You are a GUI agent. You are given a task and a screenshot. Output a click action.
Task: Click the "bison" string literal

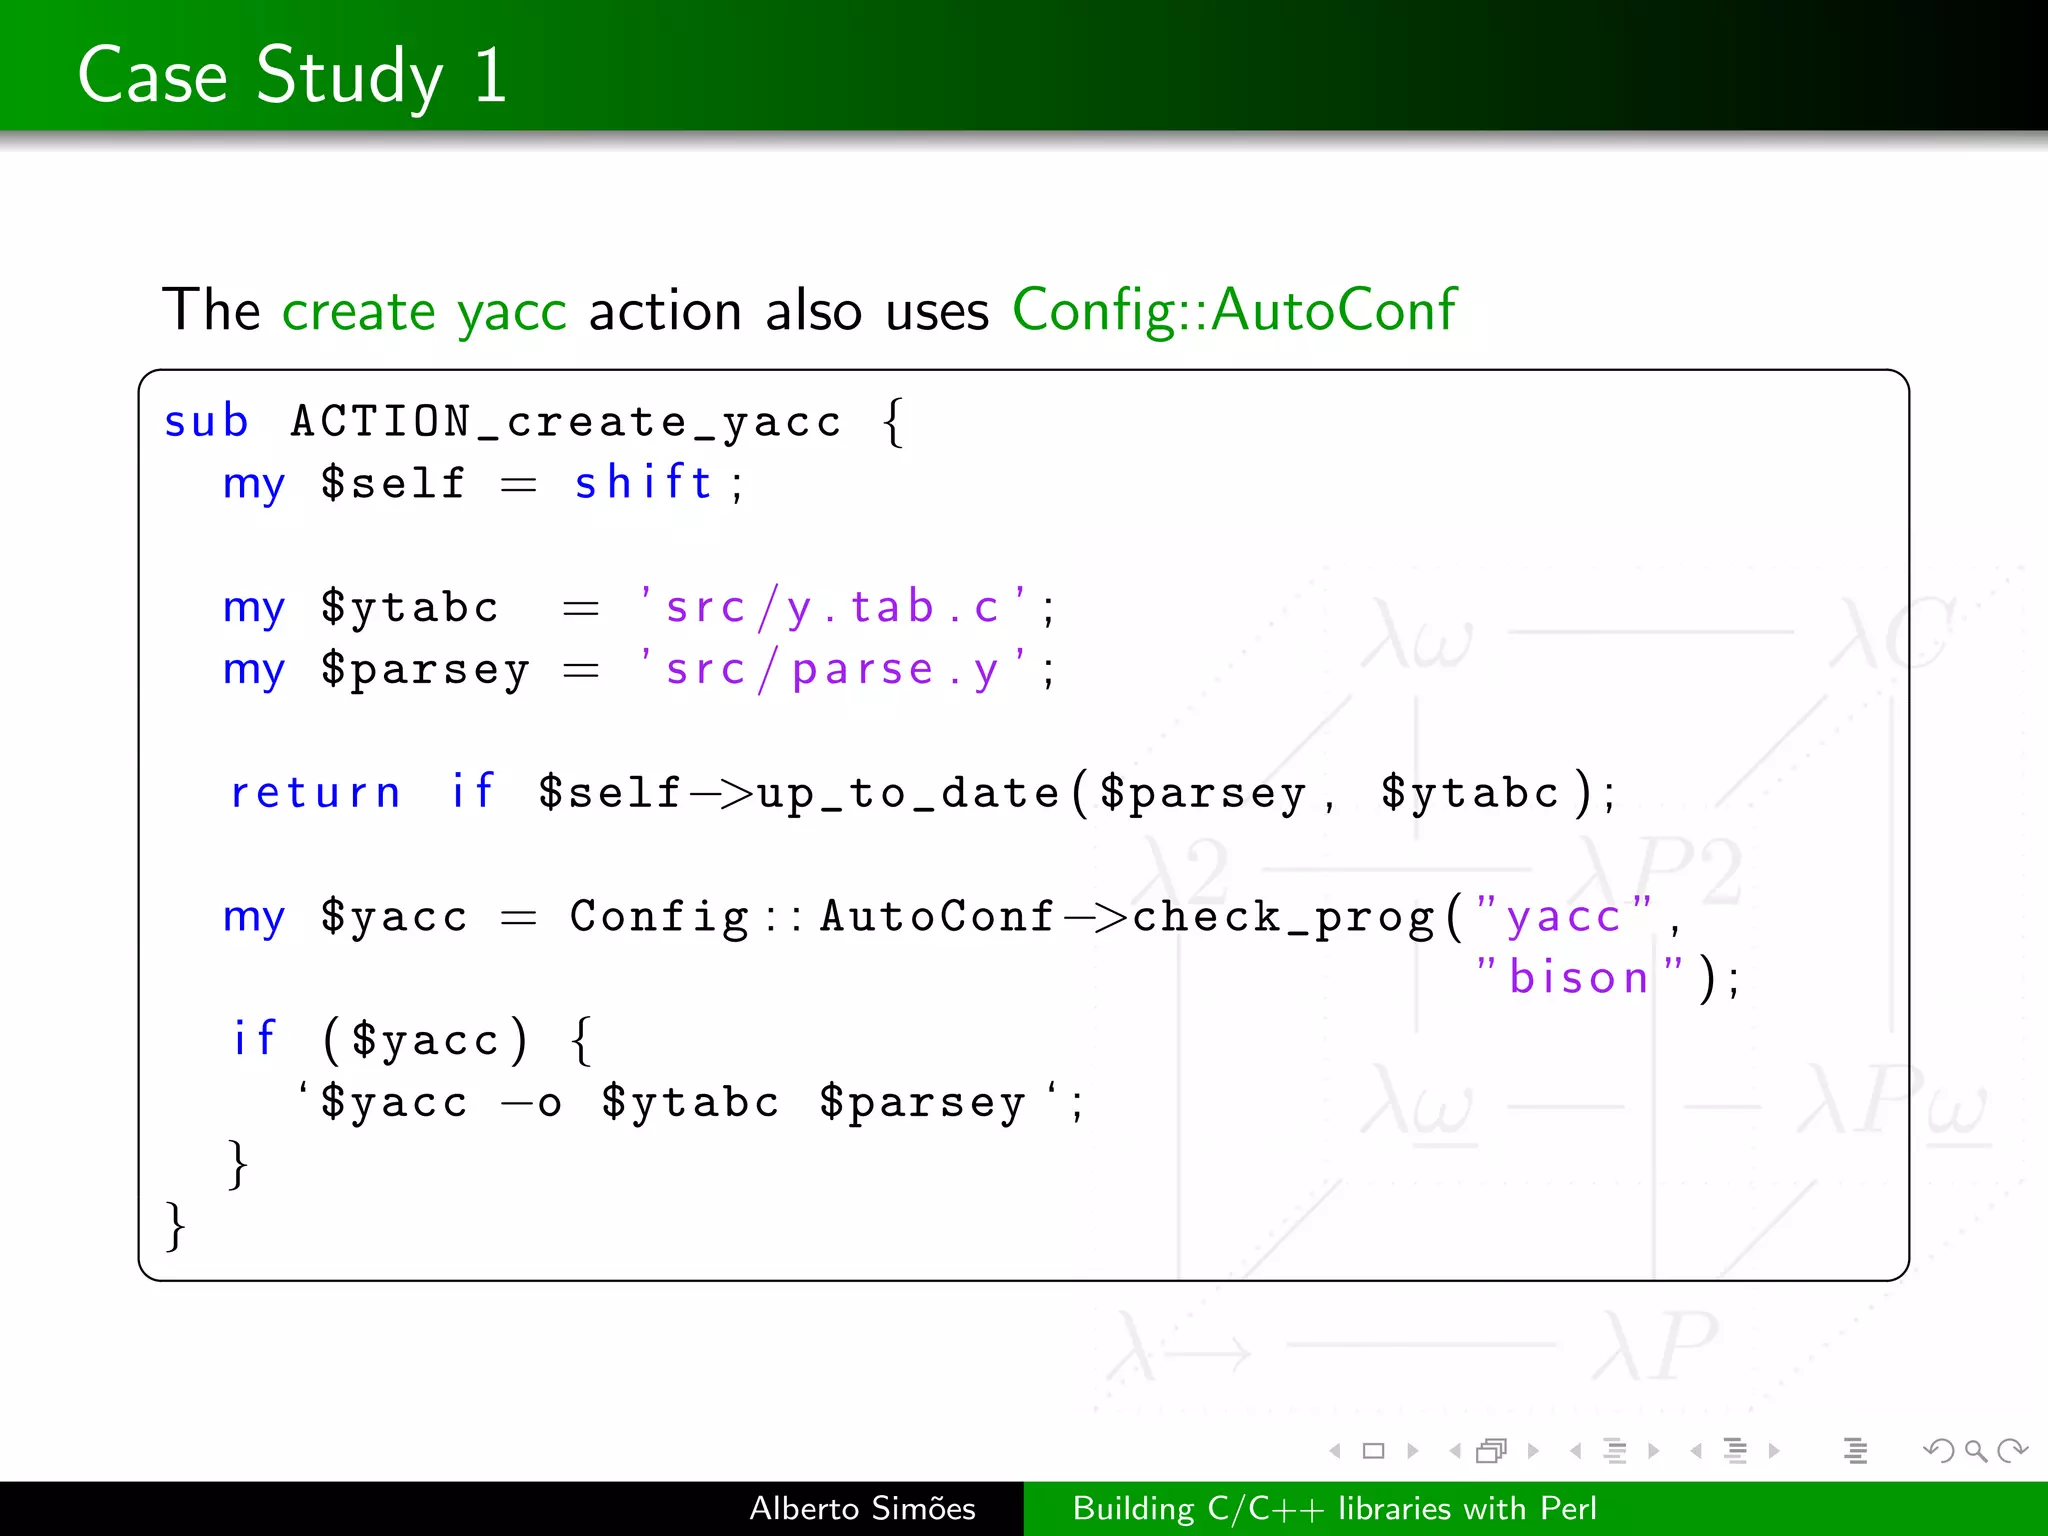1580,977
